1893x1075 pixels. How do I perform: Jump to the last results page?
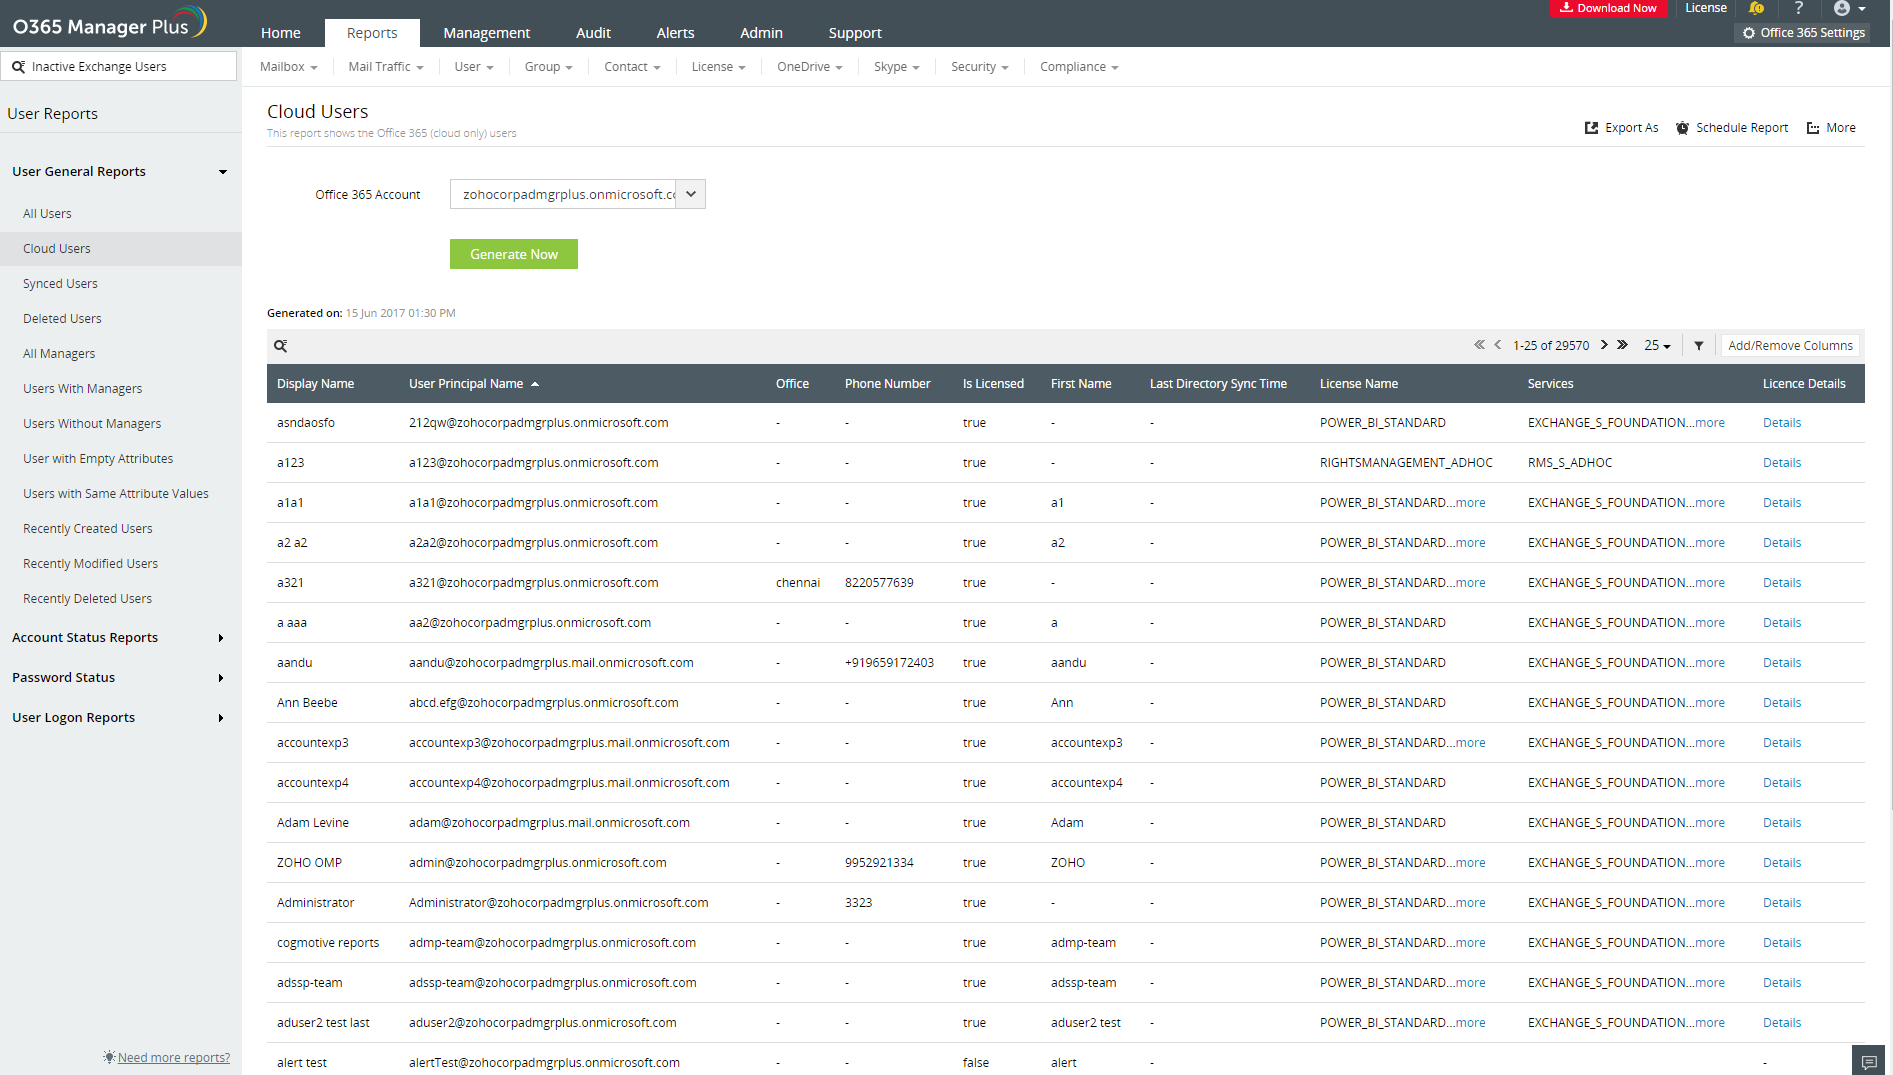coord(1623,345)
